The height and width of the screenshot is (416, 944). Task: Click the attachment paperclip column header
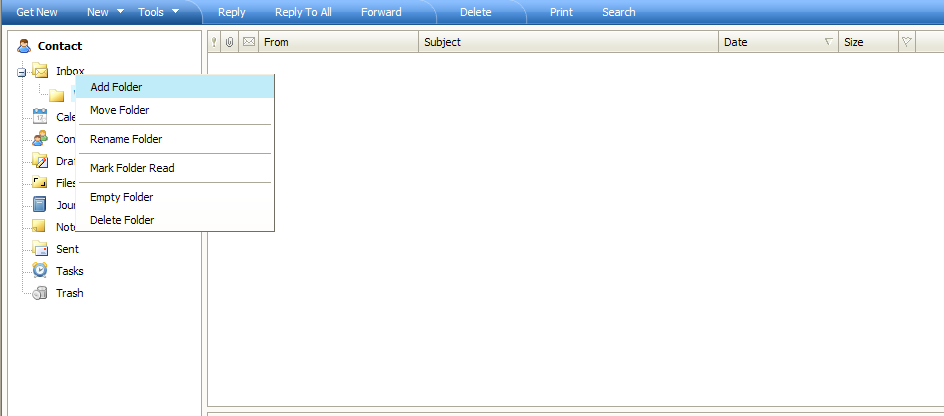230,42
